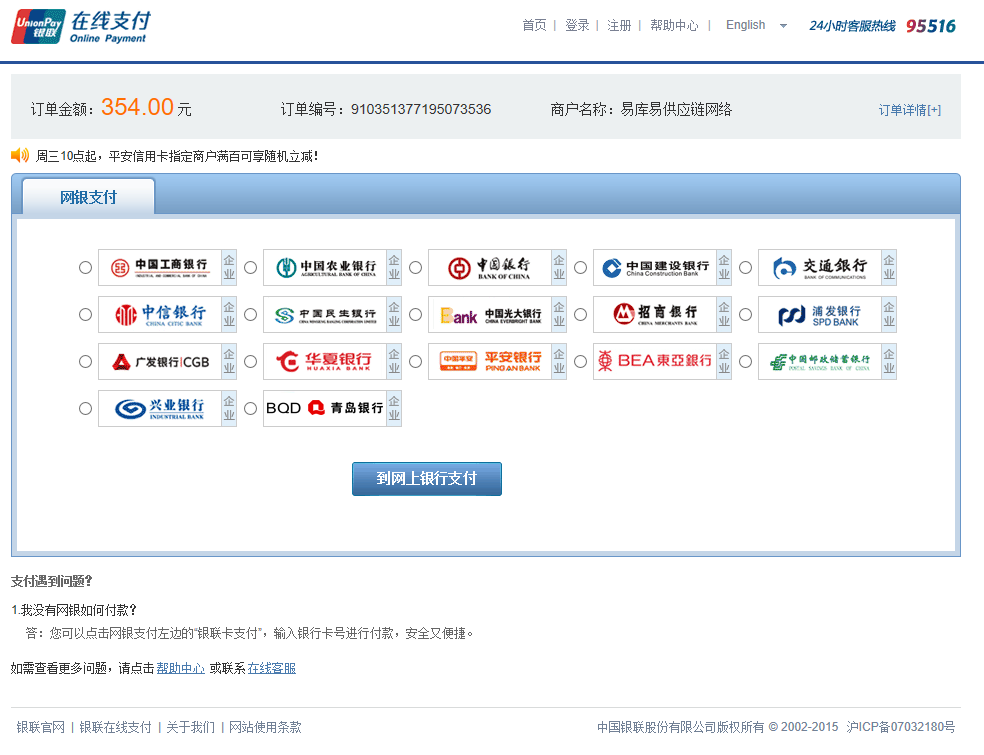The width and height of the screenshot is (984, 755).
Task: Click the orange speaker announcement icon
Action: click(x=20, y=155)
